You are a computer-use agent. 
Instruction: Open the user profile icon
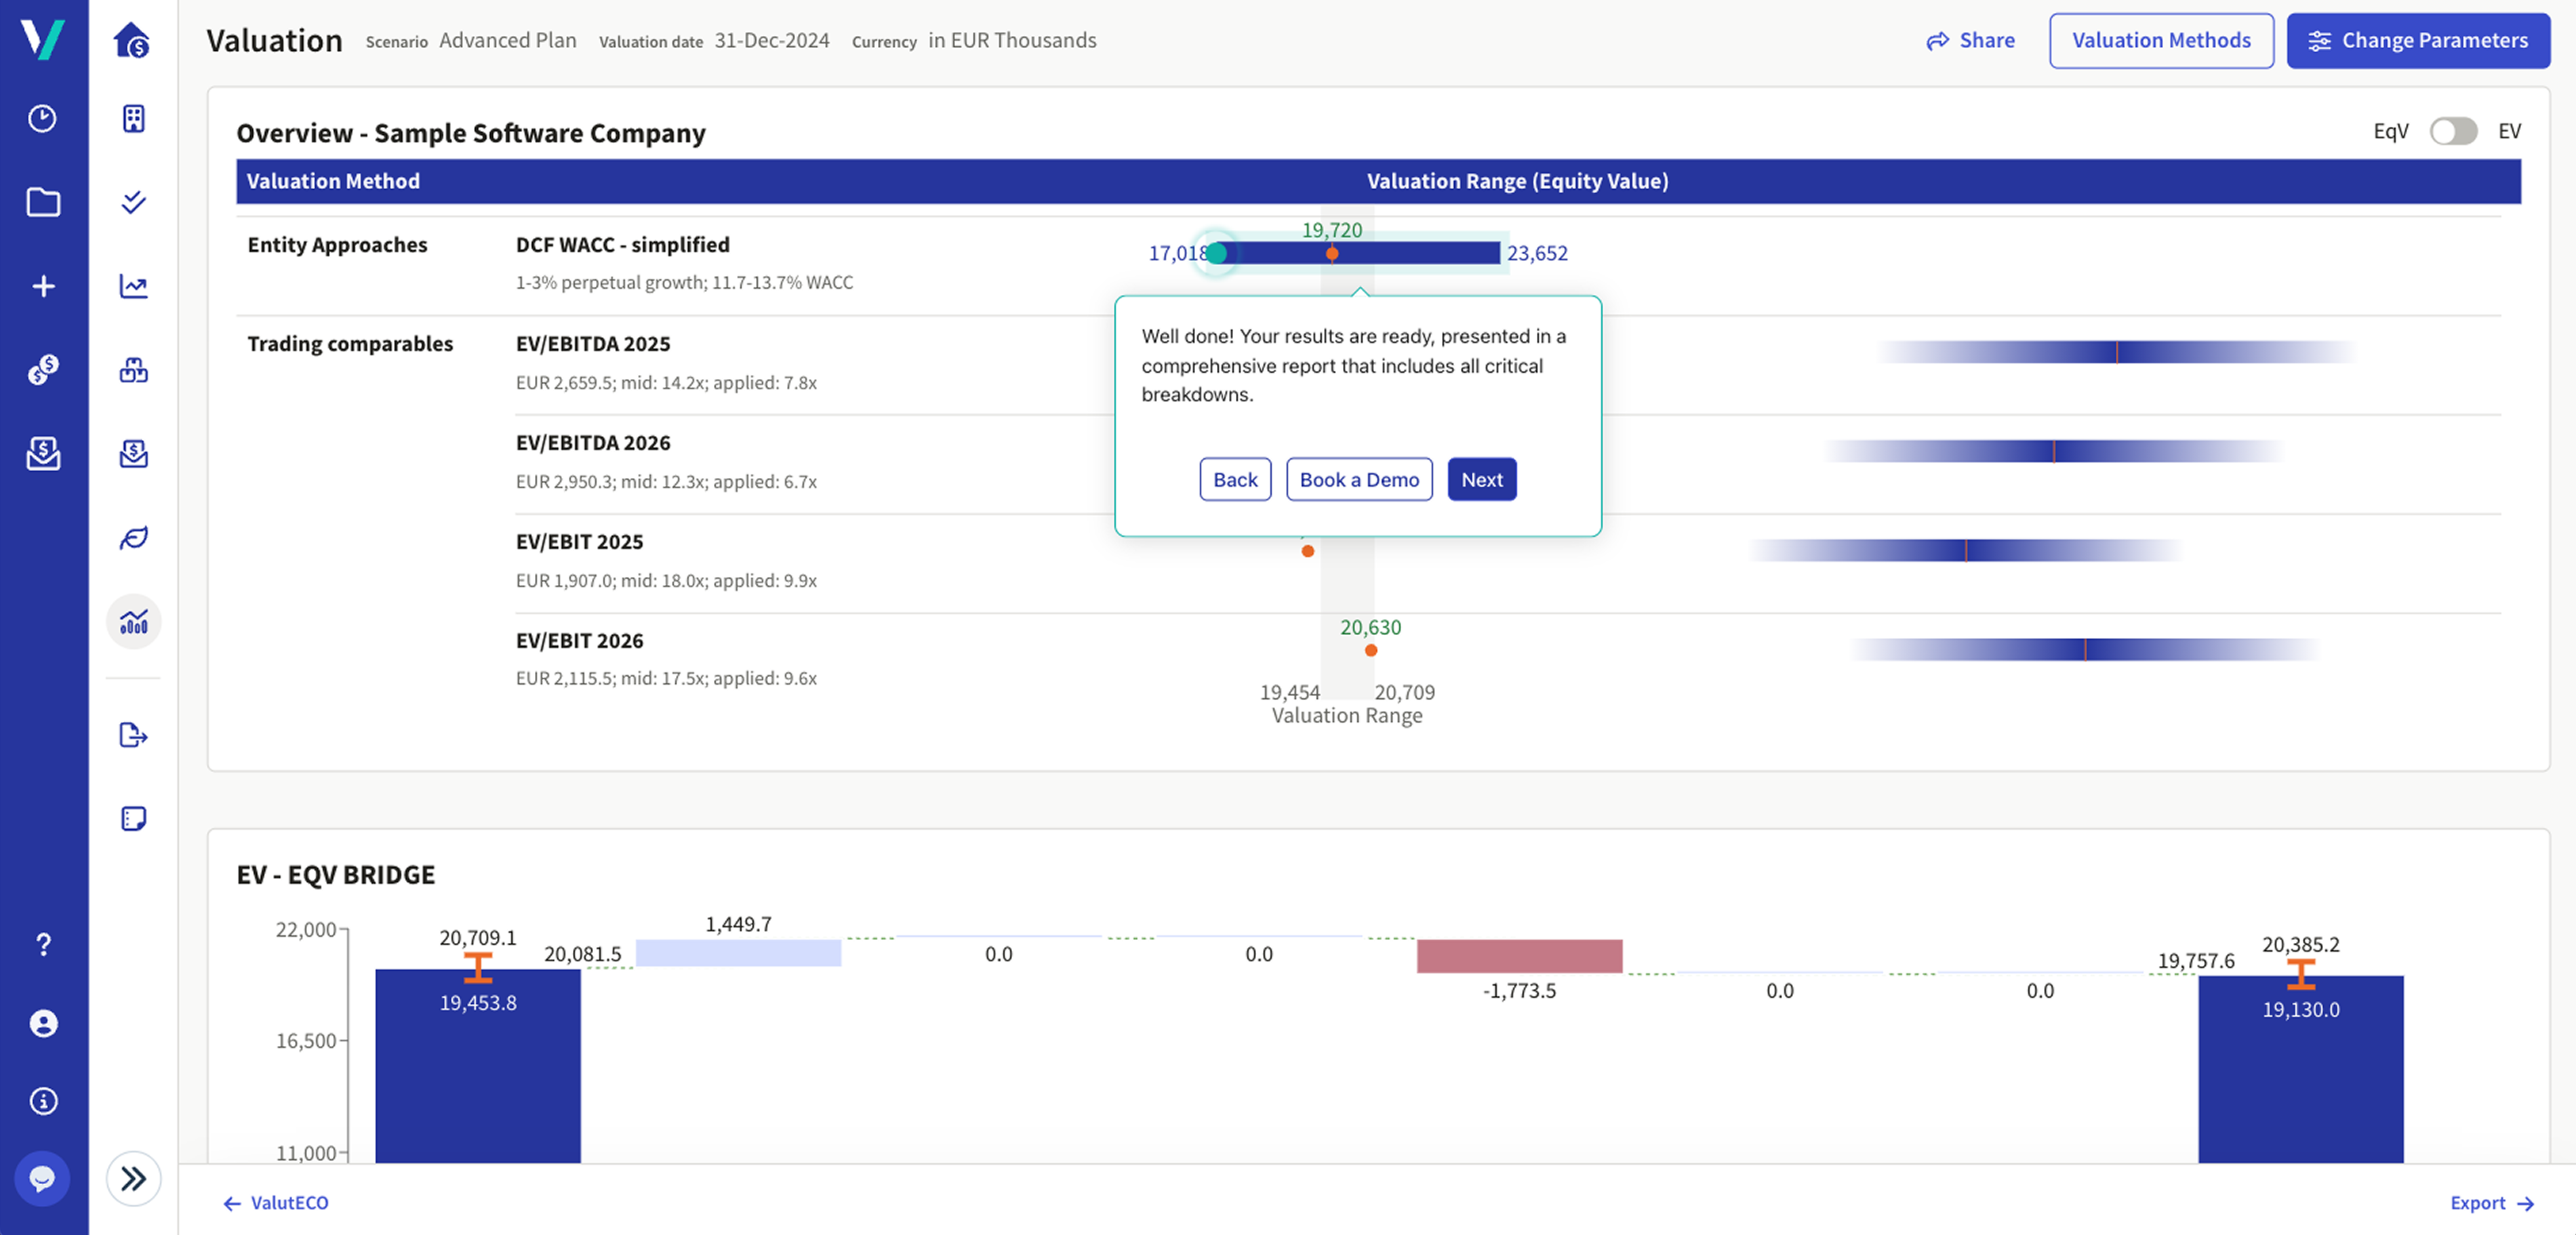click(x=43, y=1023)
